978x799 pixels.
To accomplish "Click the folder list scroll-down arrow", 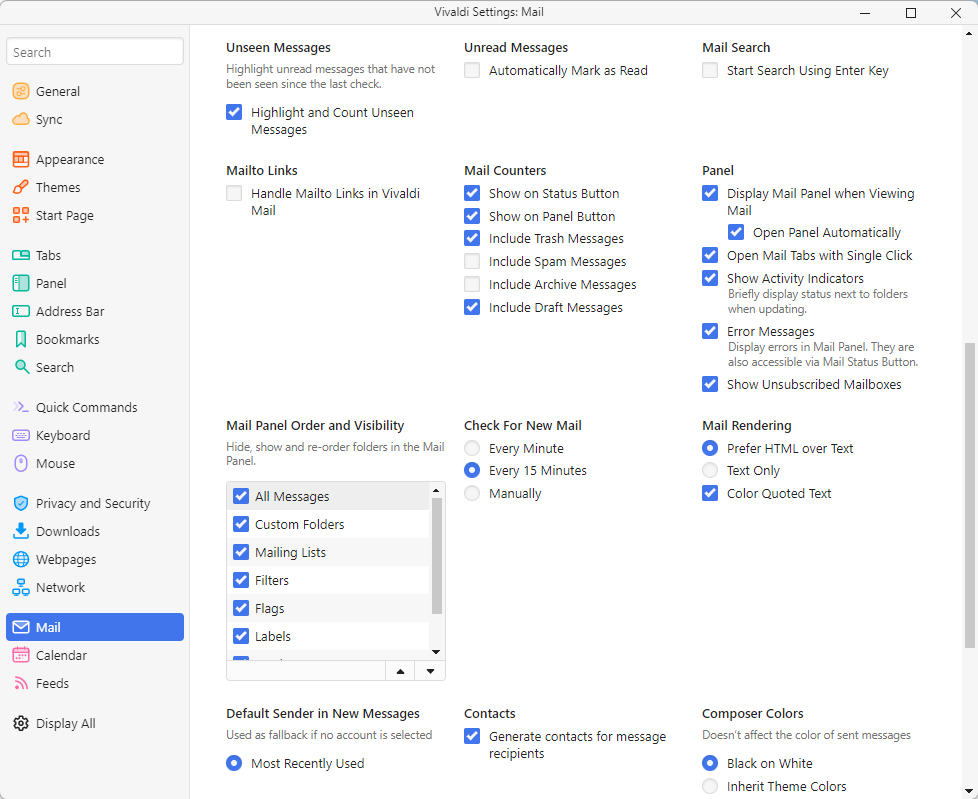I will pos(436,652).
